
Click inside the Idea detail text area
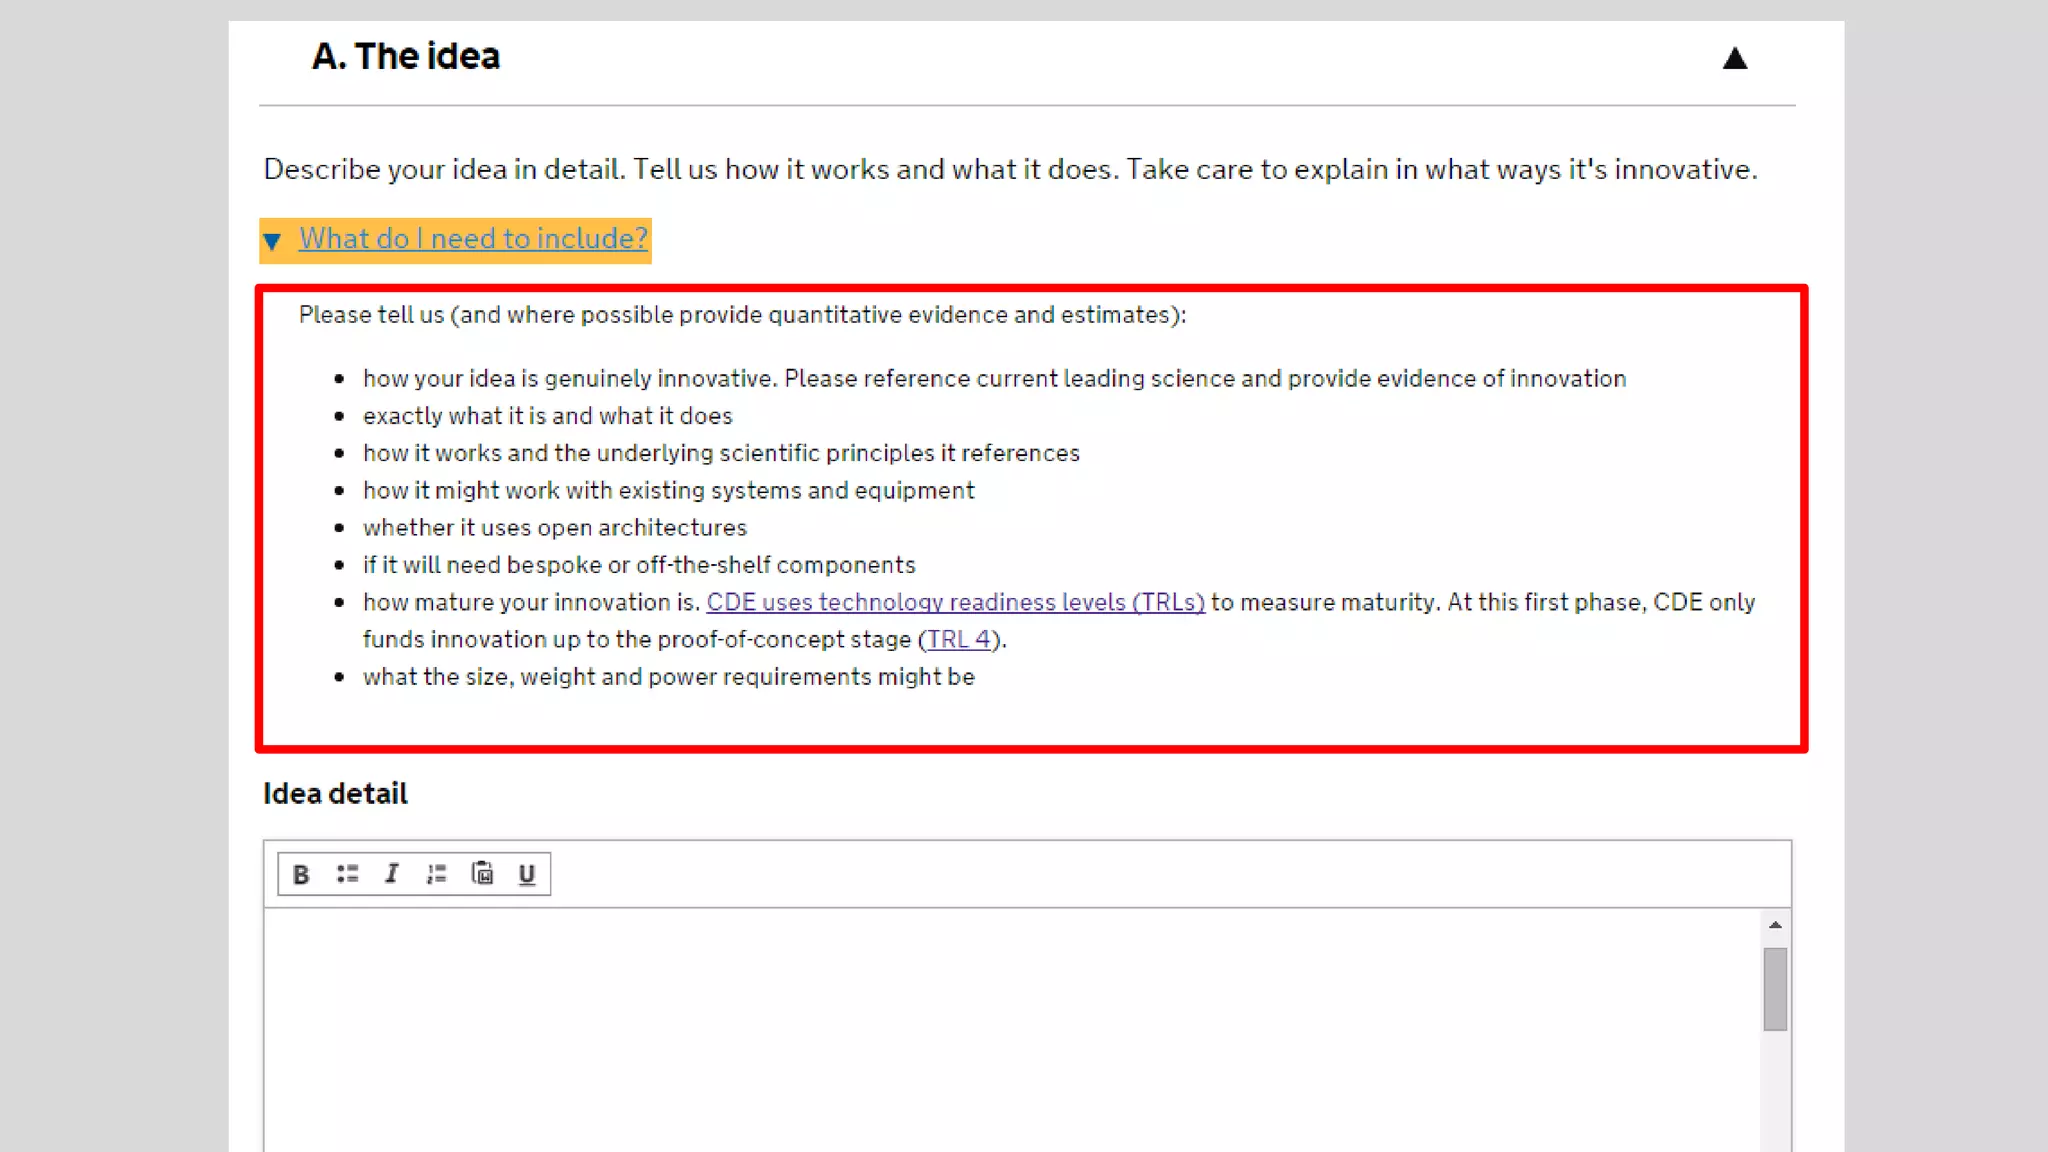pos(1010,1030)
